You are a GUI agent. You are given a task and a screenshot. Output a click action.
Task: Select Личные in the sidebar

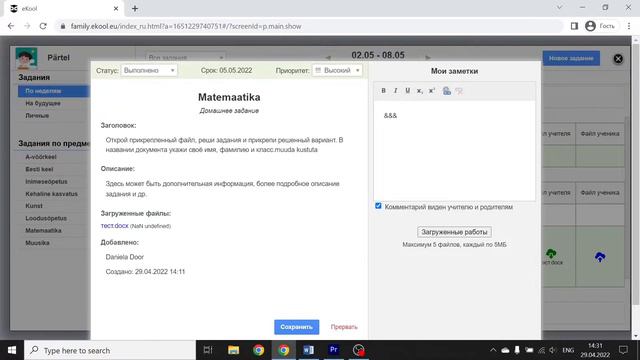coord(37,116)
